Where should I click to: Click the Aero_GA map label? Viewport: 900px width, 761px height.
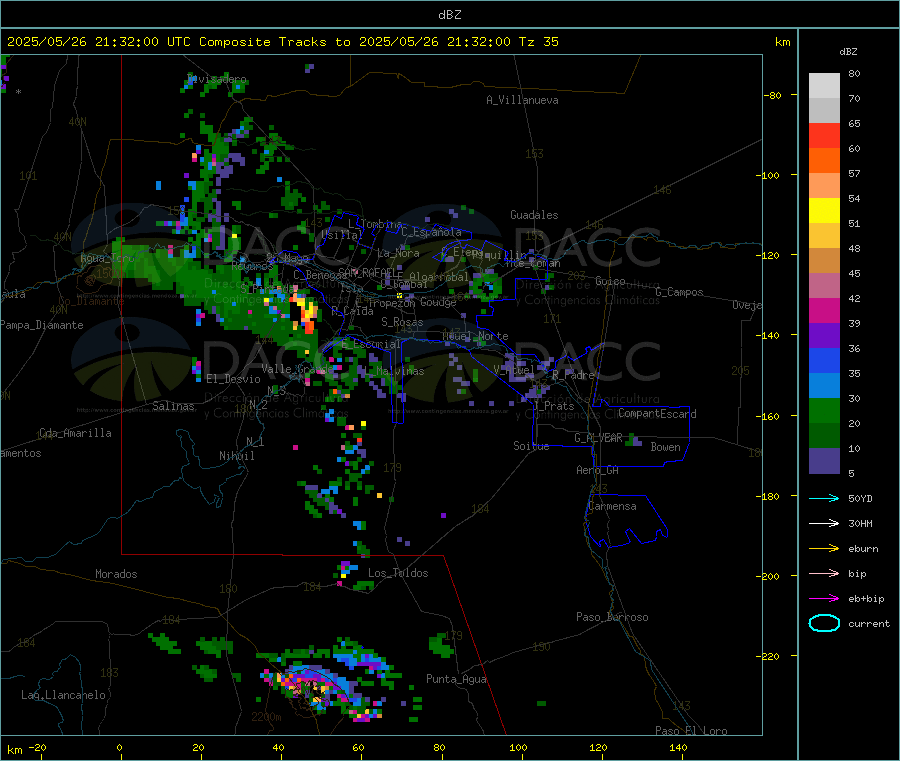tap(598, 470)
